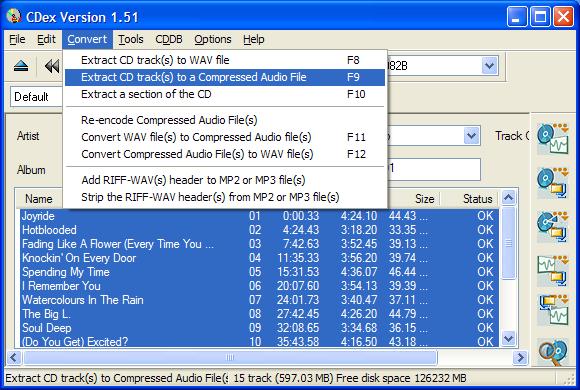Select track Soul Deep
The width and height of the screenshot is (580, 390).
pos(47,328)
